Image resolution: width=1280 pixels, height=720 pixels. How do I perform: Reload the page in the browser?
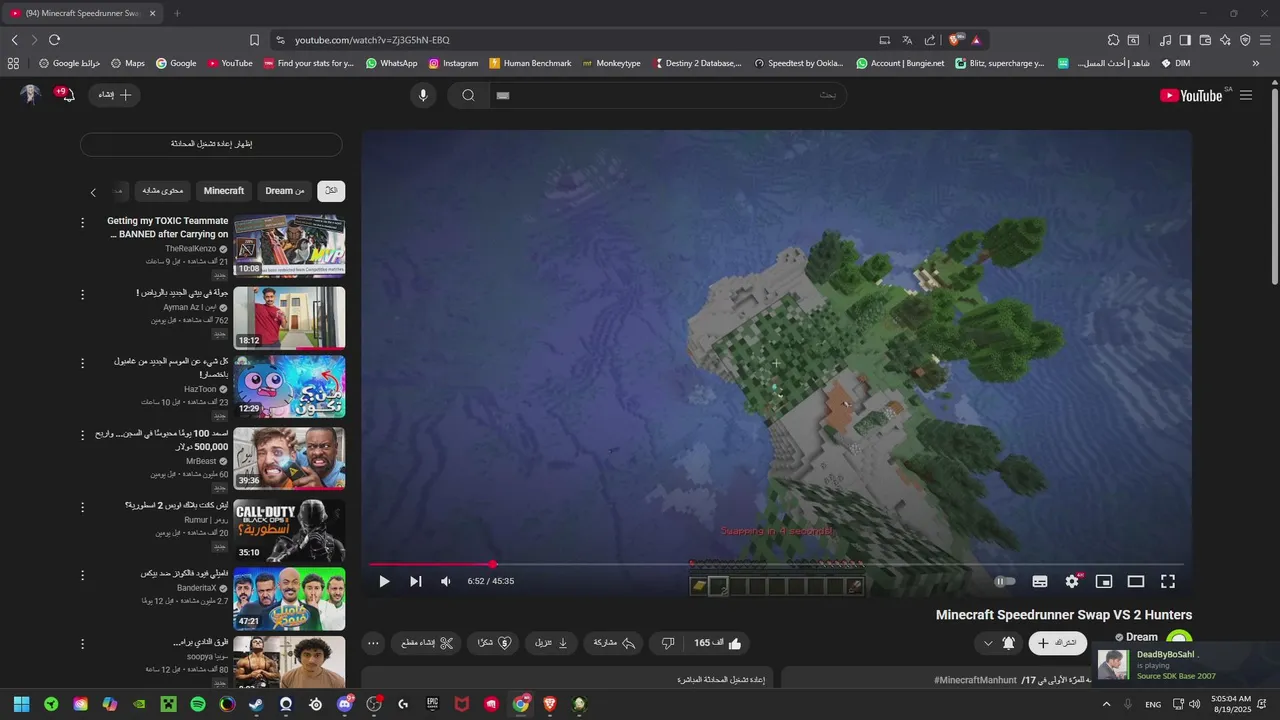tap(54, 40)
